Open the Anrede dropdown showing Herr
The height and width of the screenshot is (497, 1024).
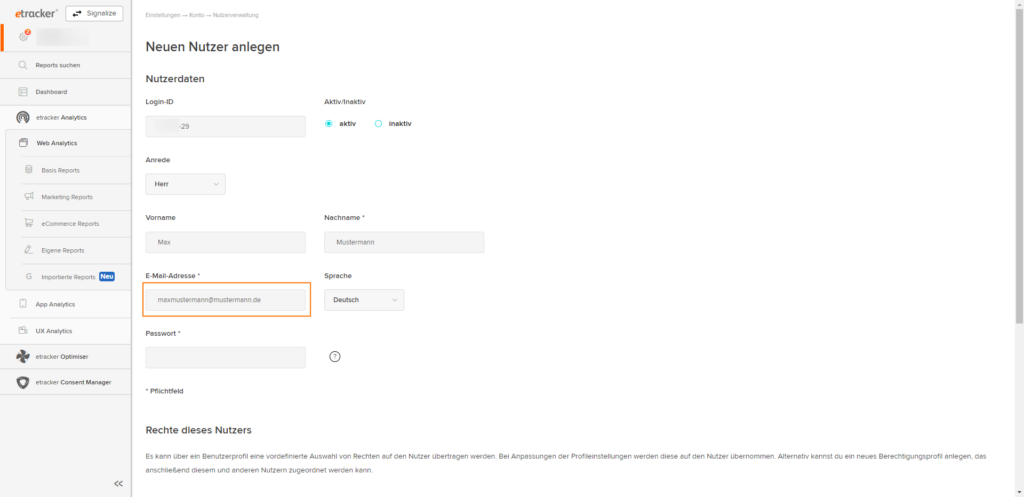click(185, 184)
